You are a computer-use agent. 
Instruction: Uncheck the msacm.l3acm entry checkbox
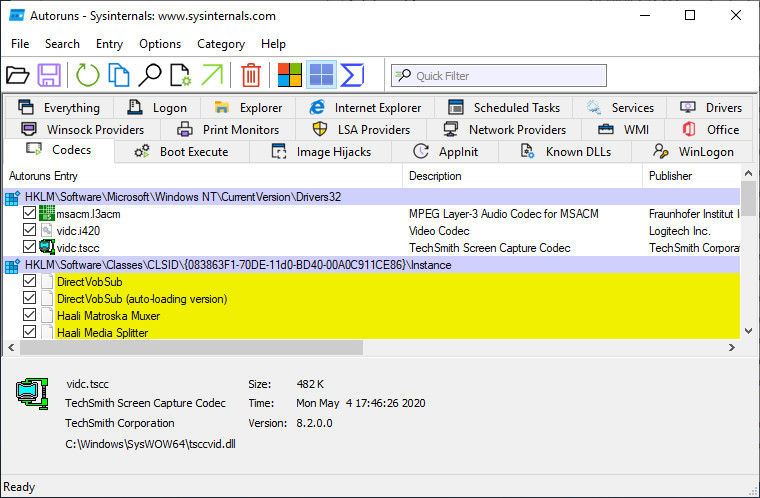pyautogui.click(x=29, y=214)
